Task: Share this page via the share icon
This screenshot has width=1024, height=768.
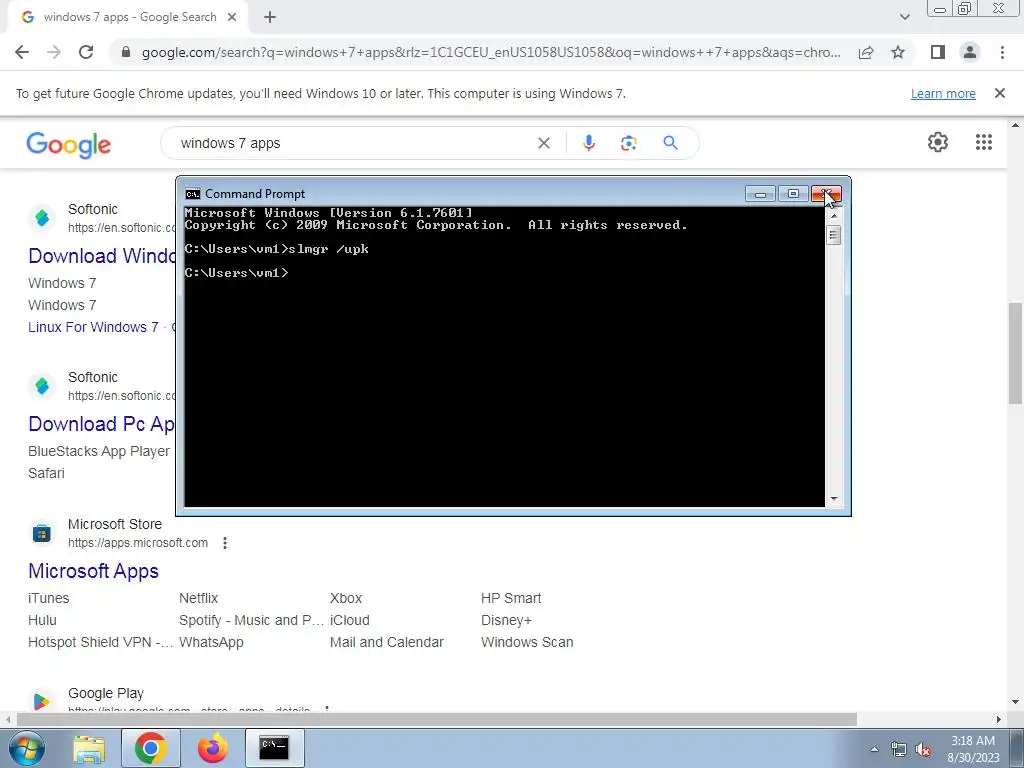Action: click(x=866, y=52)
